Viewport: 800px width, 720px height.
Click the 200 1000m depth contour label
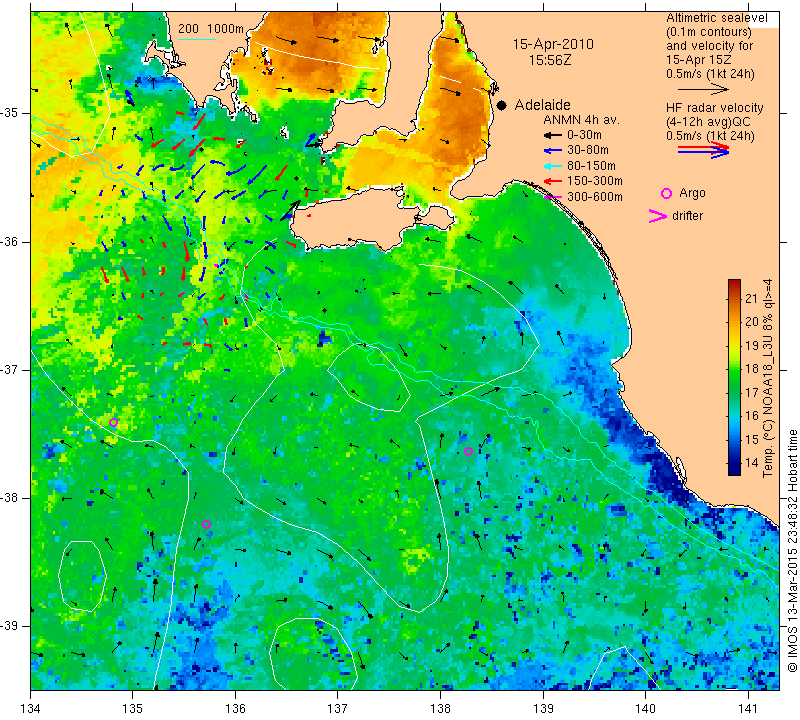pyautogui.click(x=211, y=29)
